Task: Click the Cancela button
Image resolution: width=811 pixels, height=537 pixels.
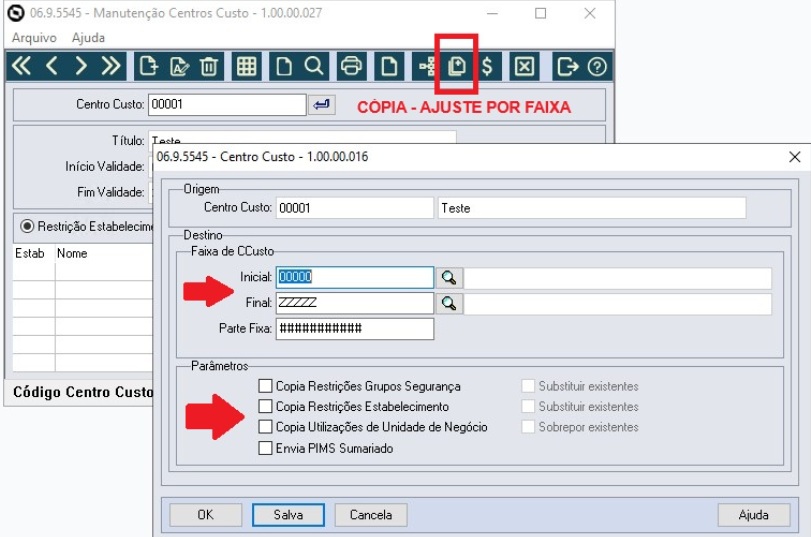Action: (x=371, y=515)
